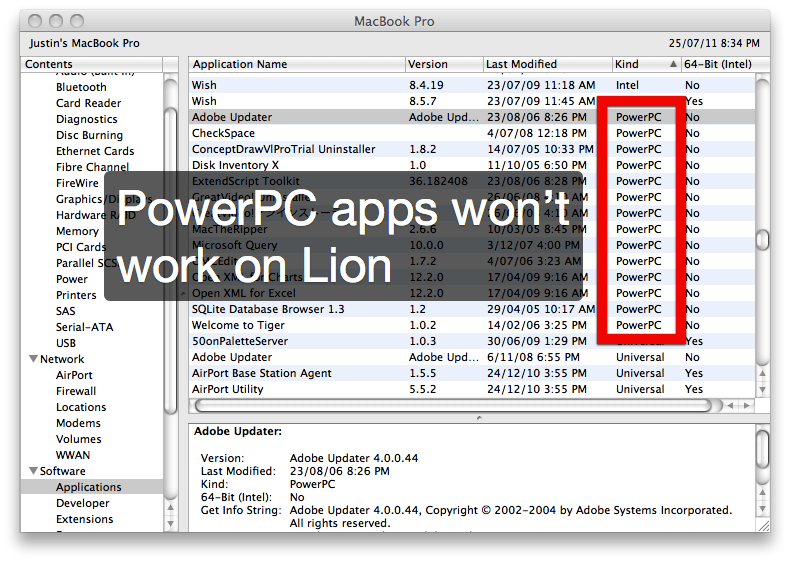790x562 pixels.
Task: Click the Kind sort ascending arrow indicator
Action: pyautogui.click(x=673, y=64)
